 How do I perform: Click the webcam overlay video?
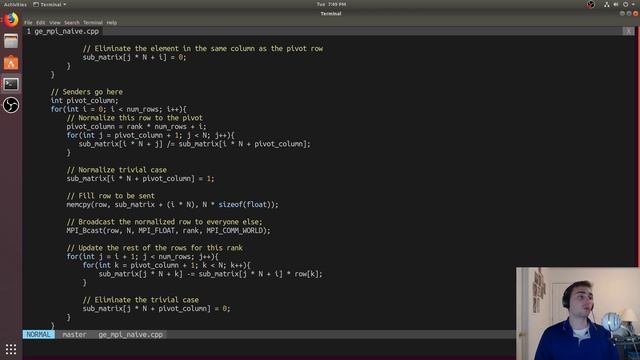[578, 313]
